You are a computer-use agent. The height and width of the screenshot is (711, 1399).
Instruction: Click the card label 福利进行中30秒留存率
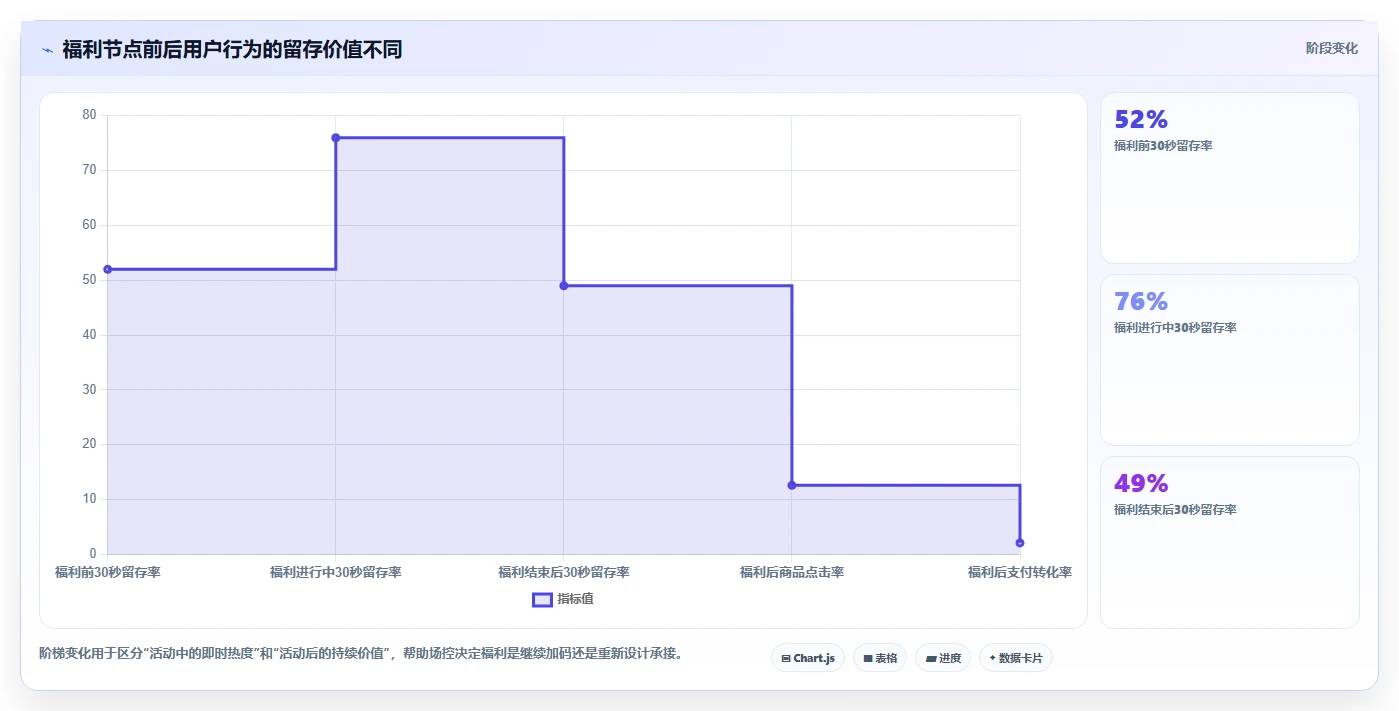1175,328
